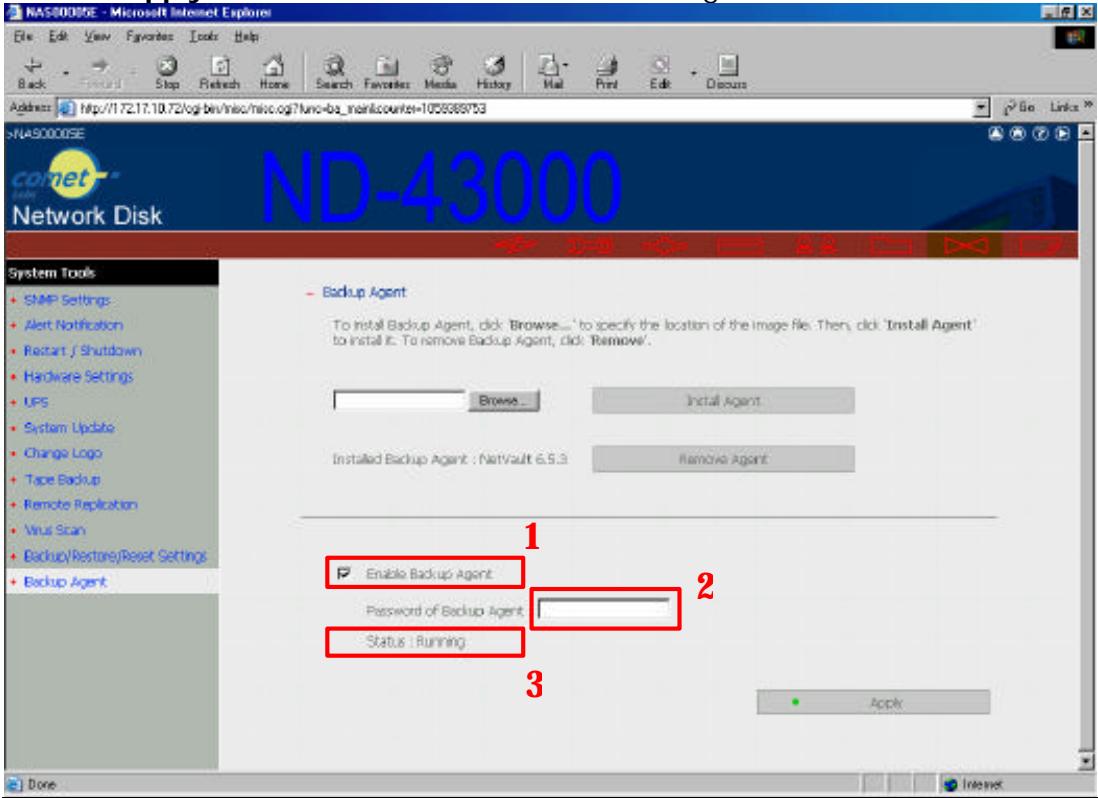Open the Media toolbar button

tap(440, 73)
